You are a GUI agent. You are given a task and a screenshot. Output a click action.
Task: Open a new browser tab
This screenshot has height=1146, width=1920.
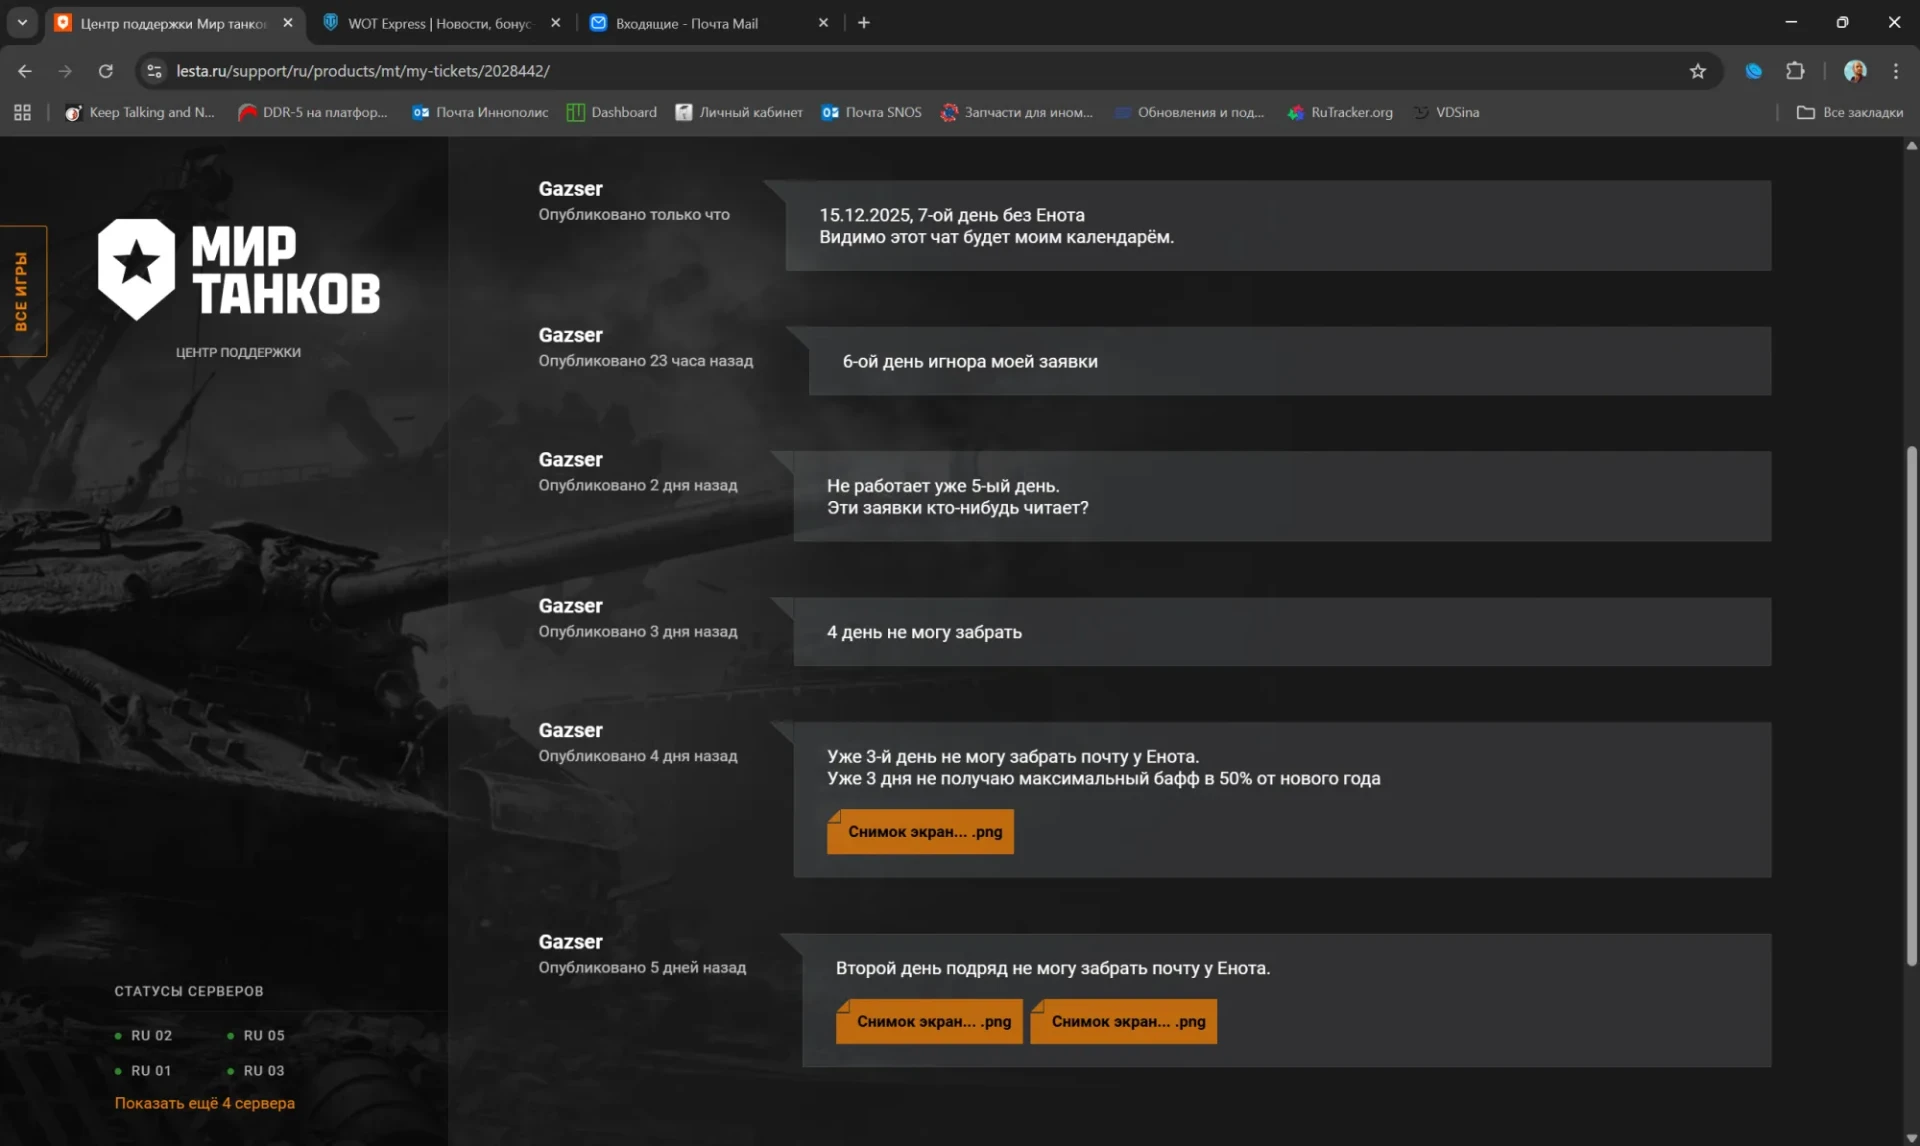tap(864, 22)
